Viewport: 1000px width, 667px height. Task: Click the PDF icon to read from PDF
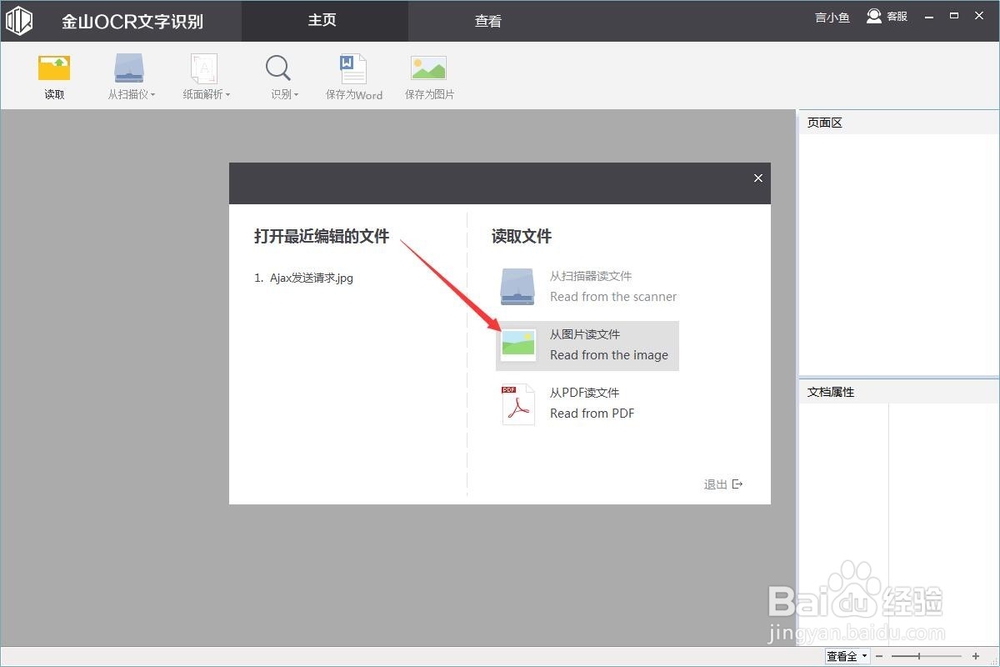(x=516, y=402)
